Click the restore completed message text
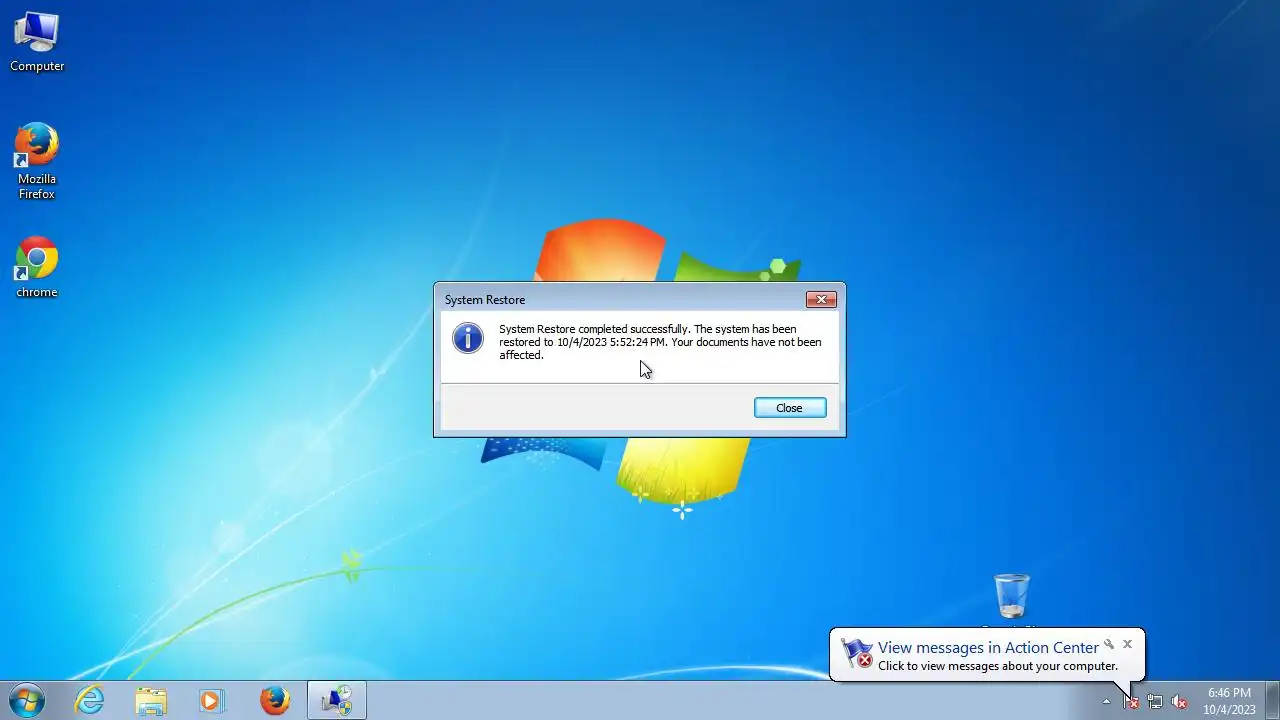 (660, 342)
